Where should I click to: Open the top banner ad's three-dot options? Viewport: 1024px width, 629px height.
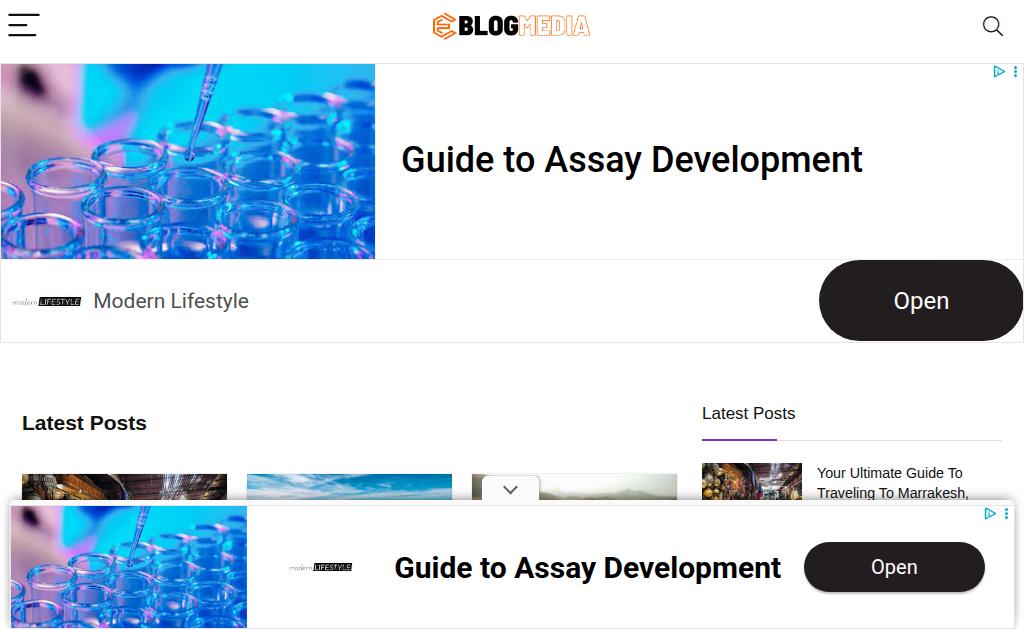1015,72
